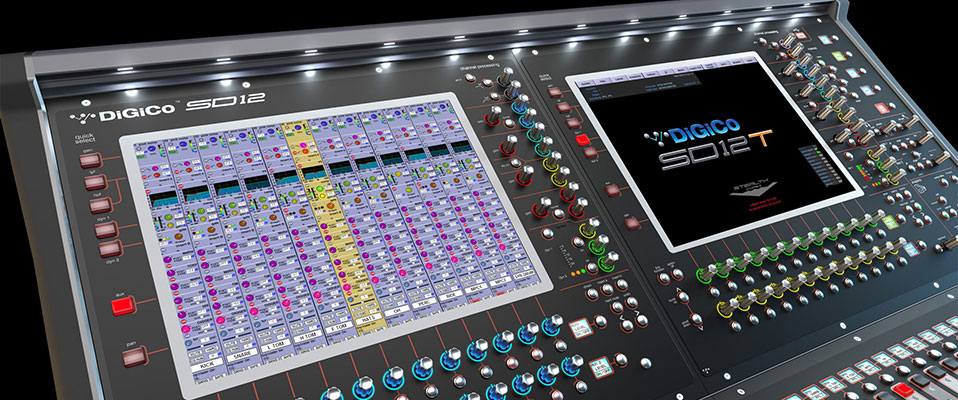Tap the DiGiCo SD12T logo on master screen
This screenshot has width=958, height=400.
click(708, 146)
